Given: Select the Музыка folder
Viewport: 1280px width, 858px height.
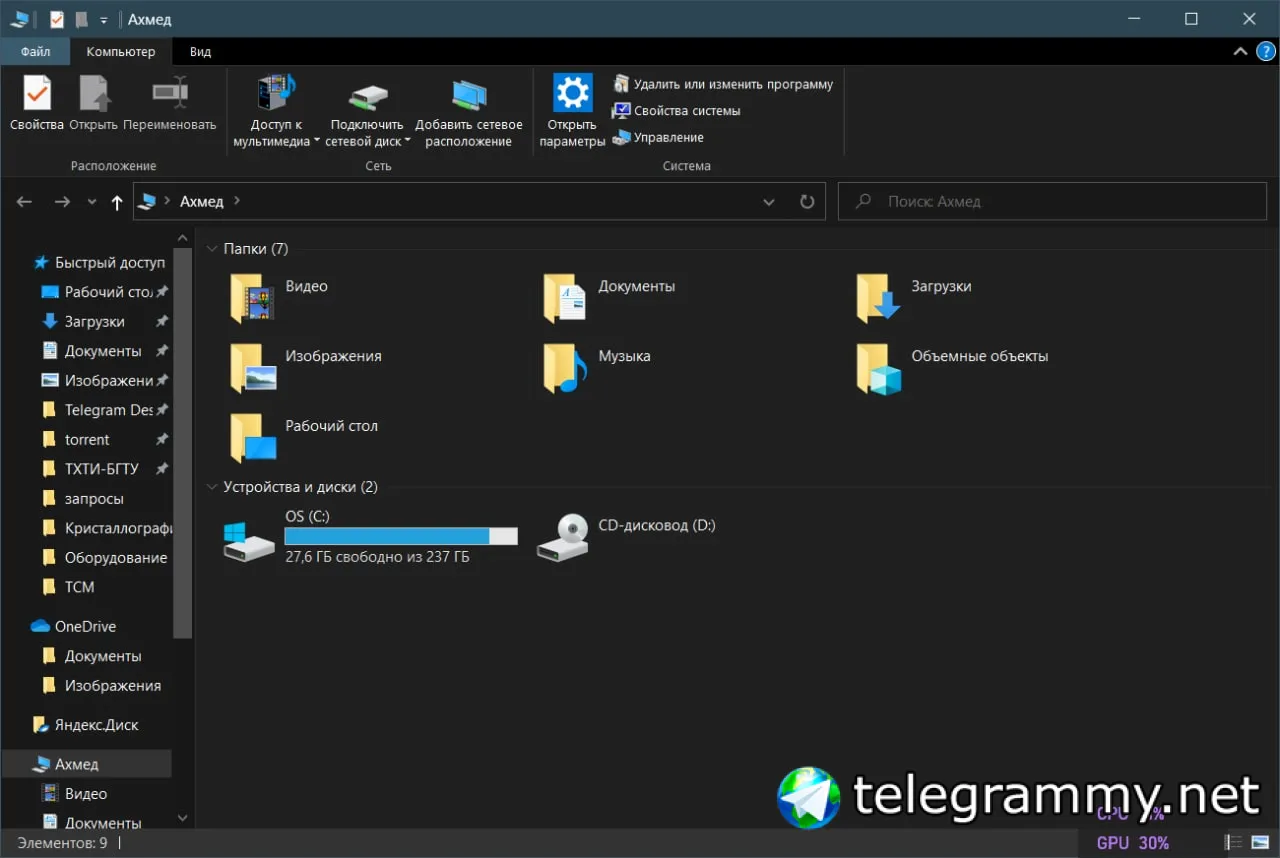Looking at the screenshot, I should coord(597,368).
